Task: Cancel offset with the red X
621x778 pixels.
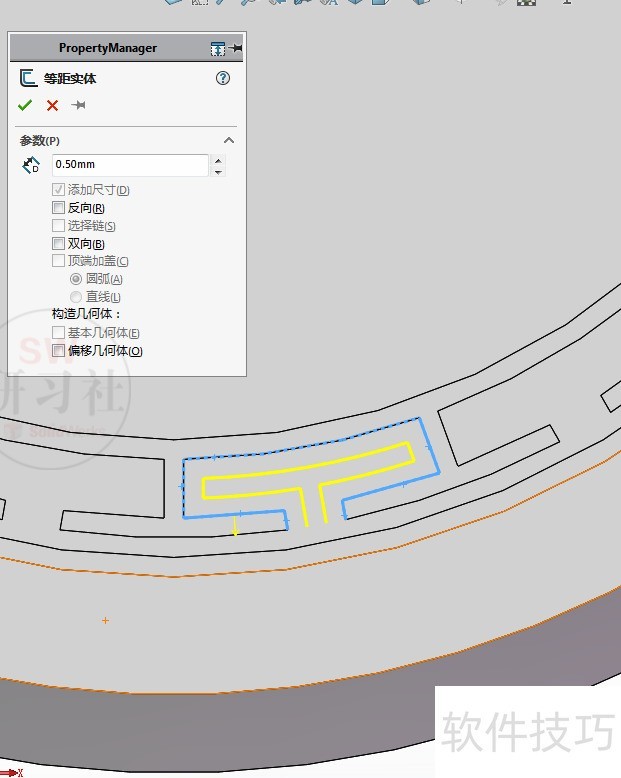Action: (x=52, y=105)
